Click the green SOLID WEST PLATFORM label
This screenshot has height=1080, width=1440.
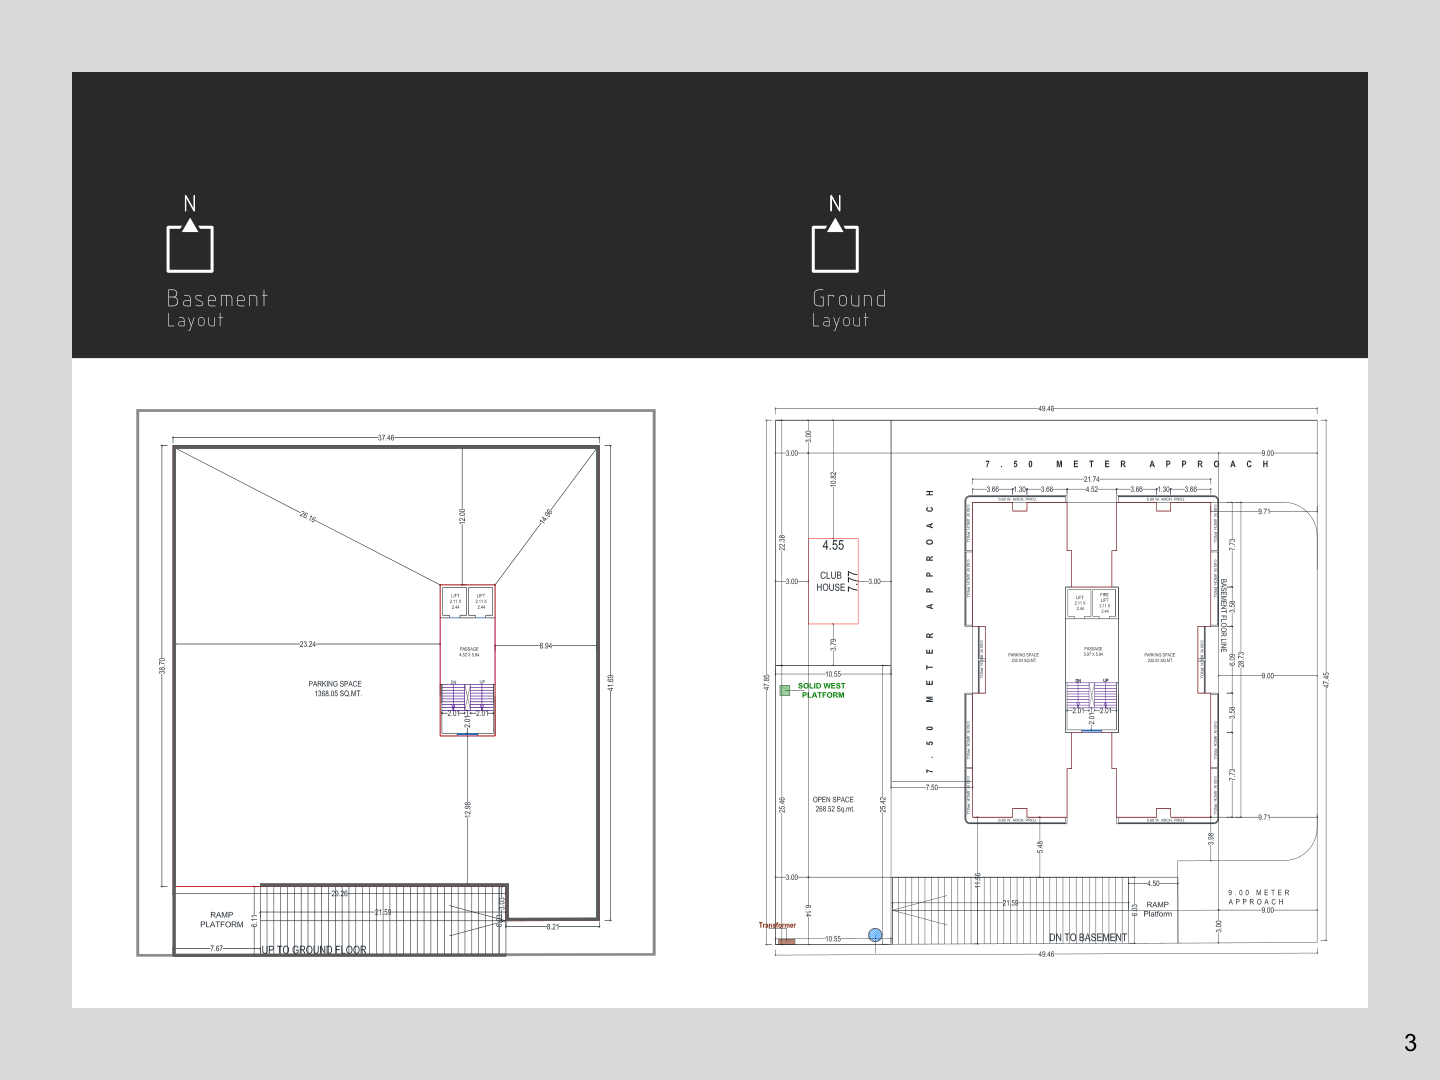pos(822,690)
